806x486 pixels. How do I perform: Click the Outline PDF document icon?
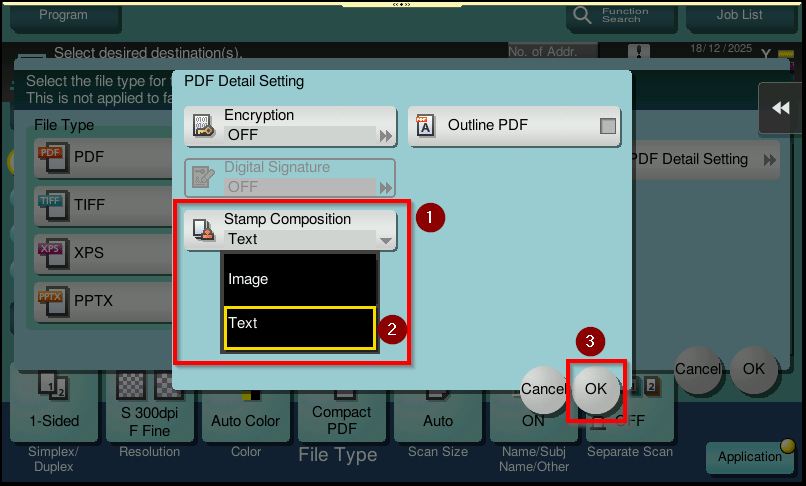[424, 126]
